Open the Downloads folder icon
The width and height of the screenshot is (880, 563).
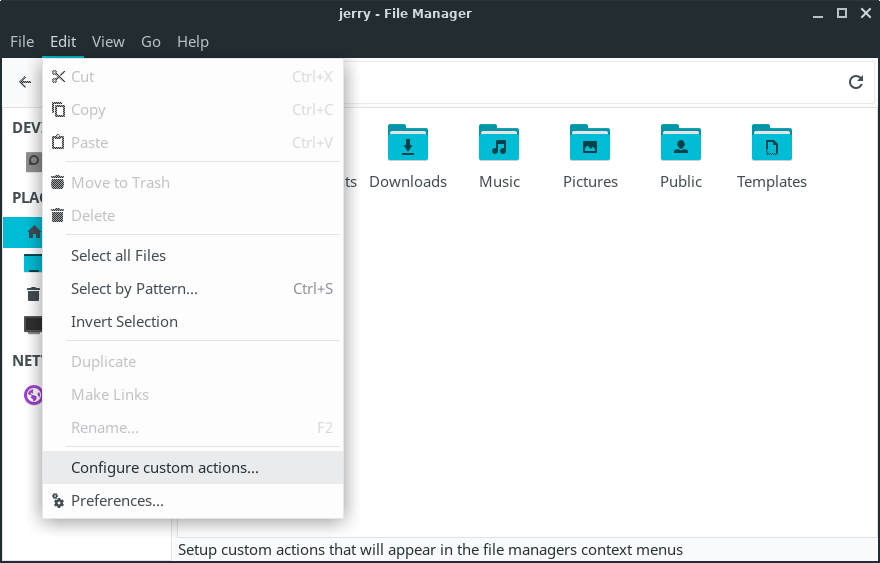point(407,144)
